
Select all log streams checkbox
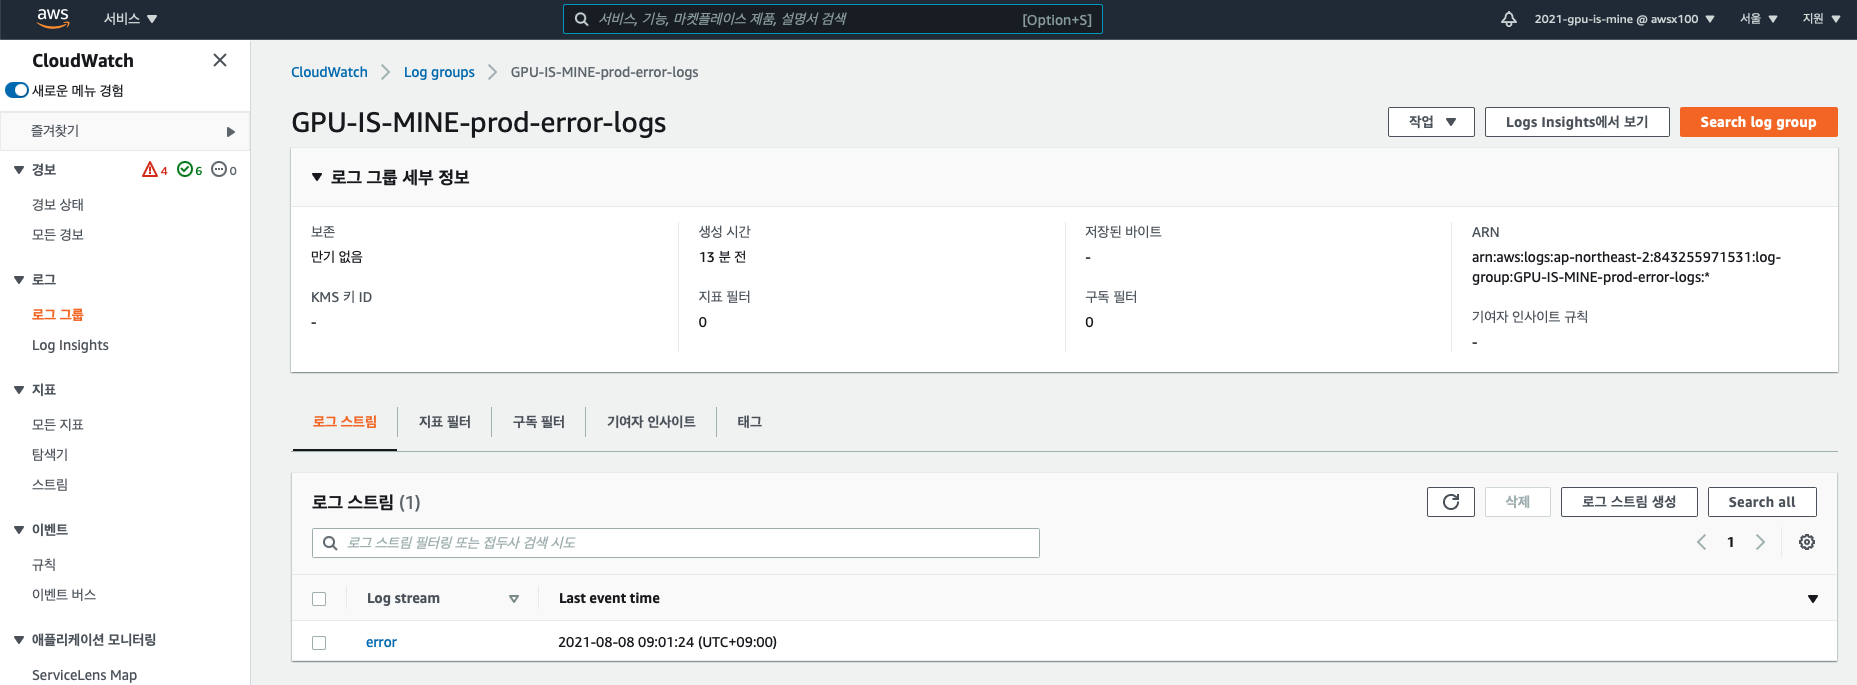[319, 599]
